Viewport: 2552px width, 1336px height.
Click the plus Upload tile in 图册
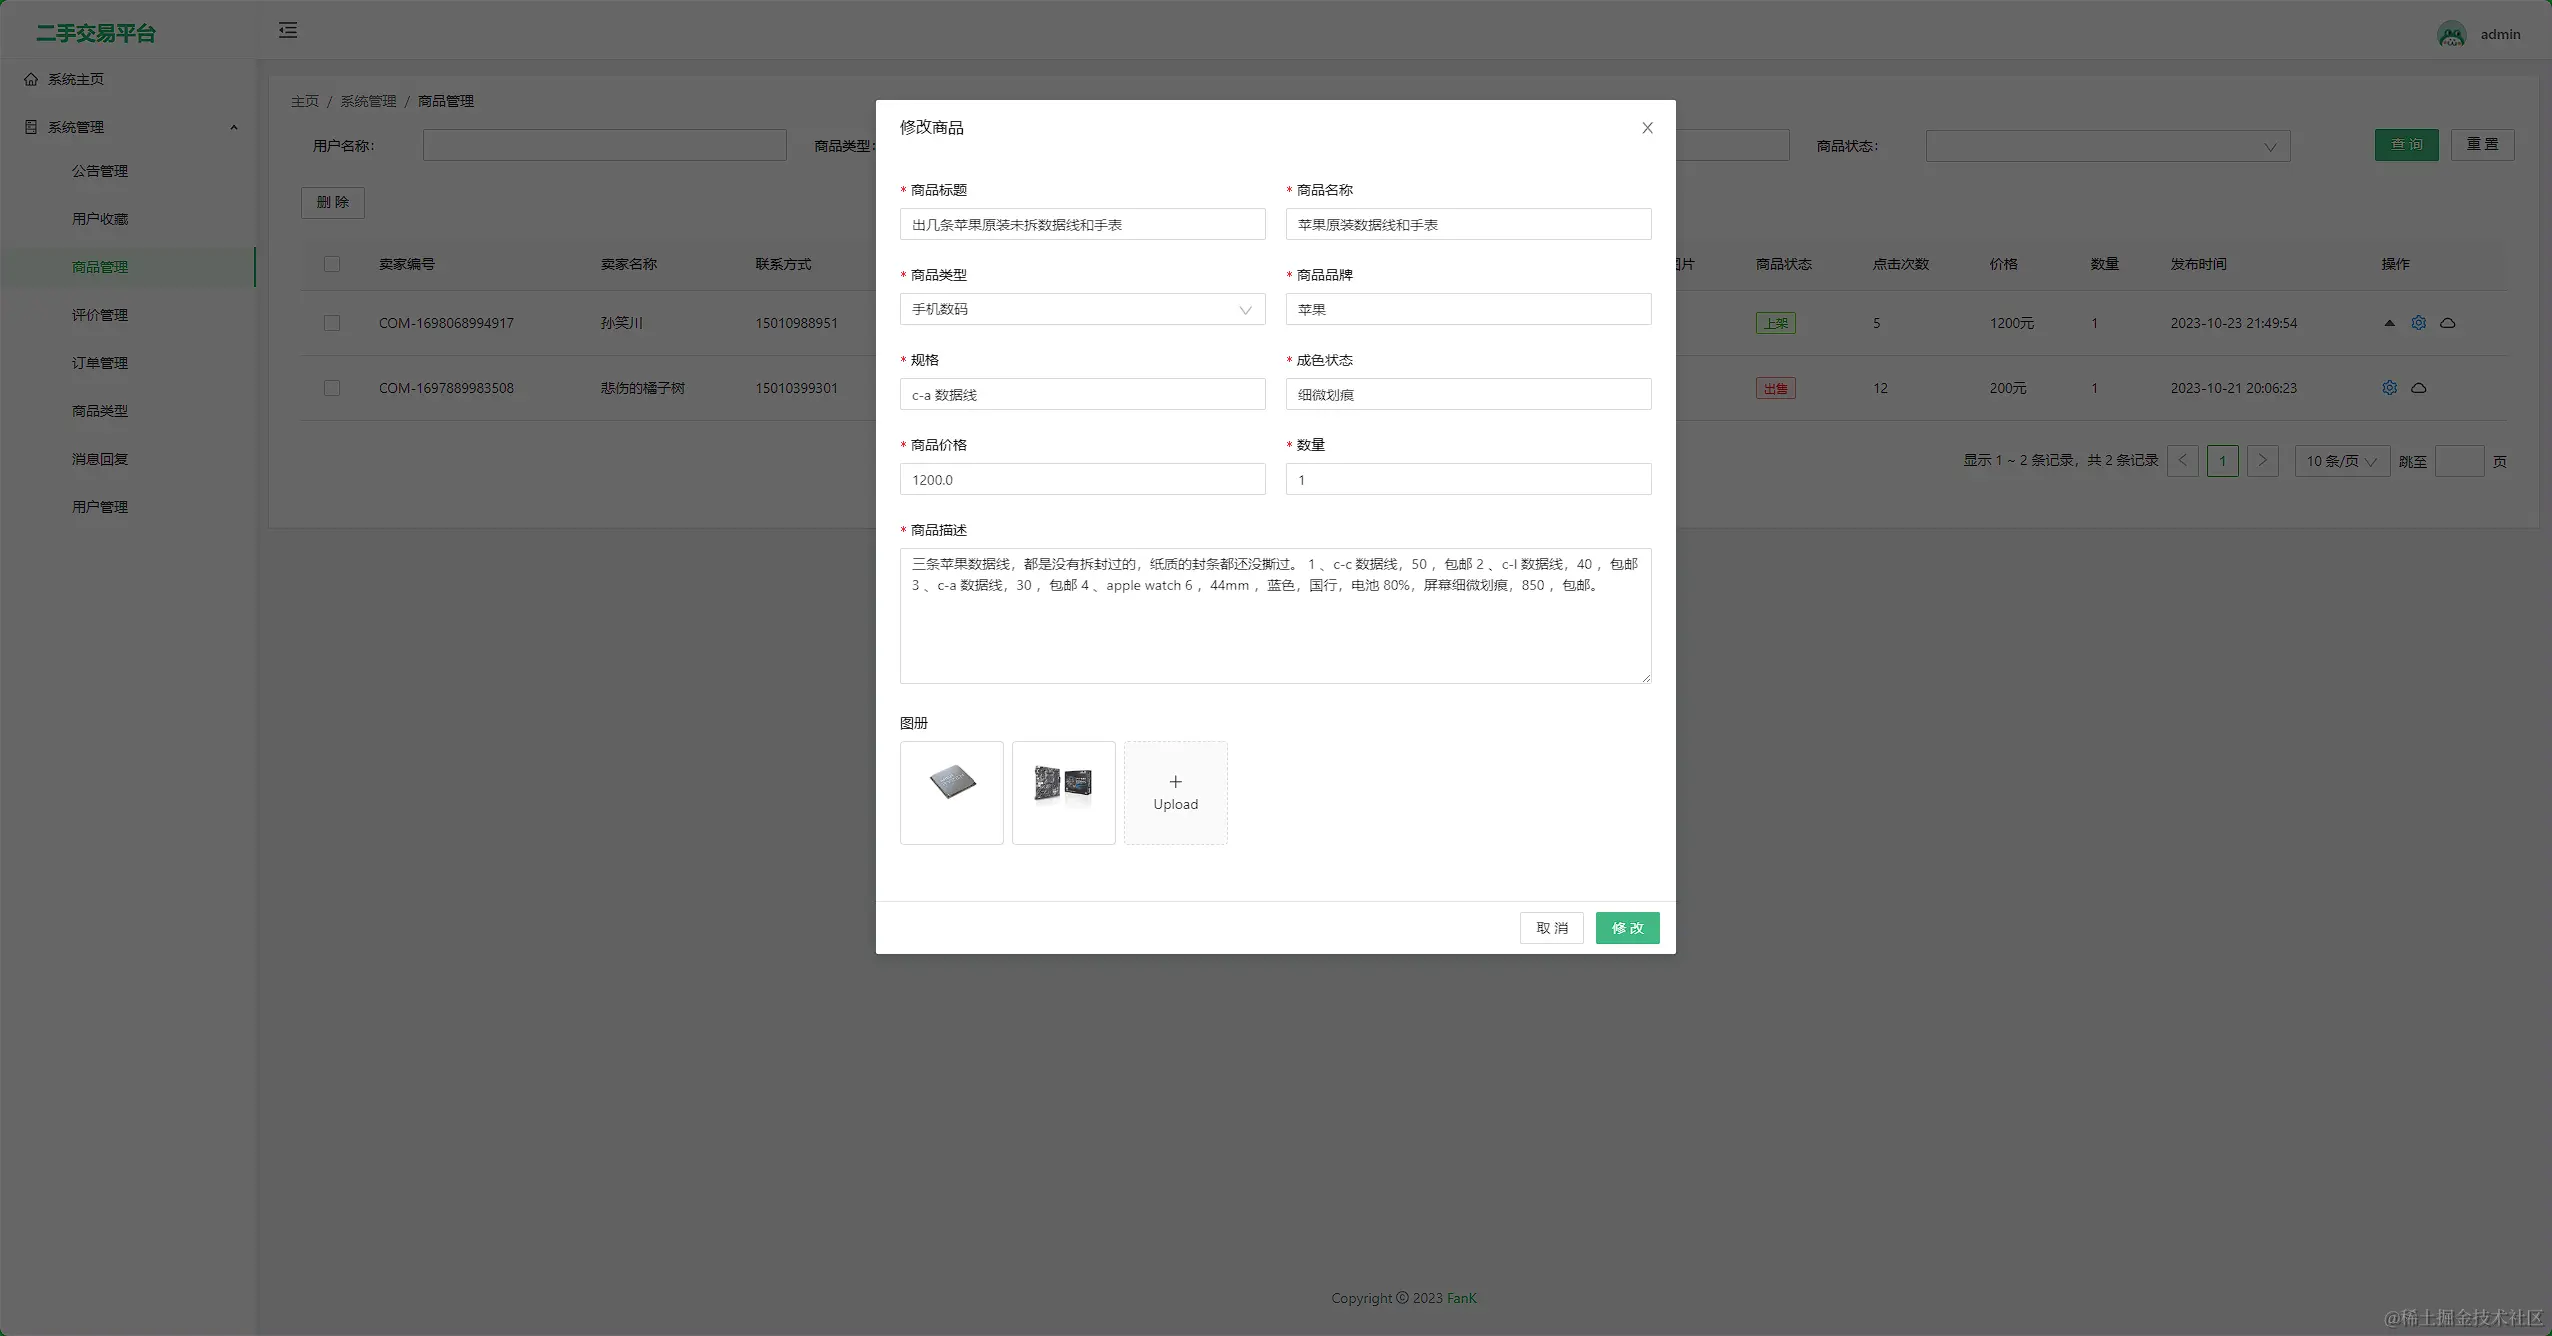1175,792
